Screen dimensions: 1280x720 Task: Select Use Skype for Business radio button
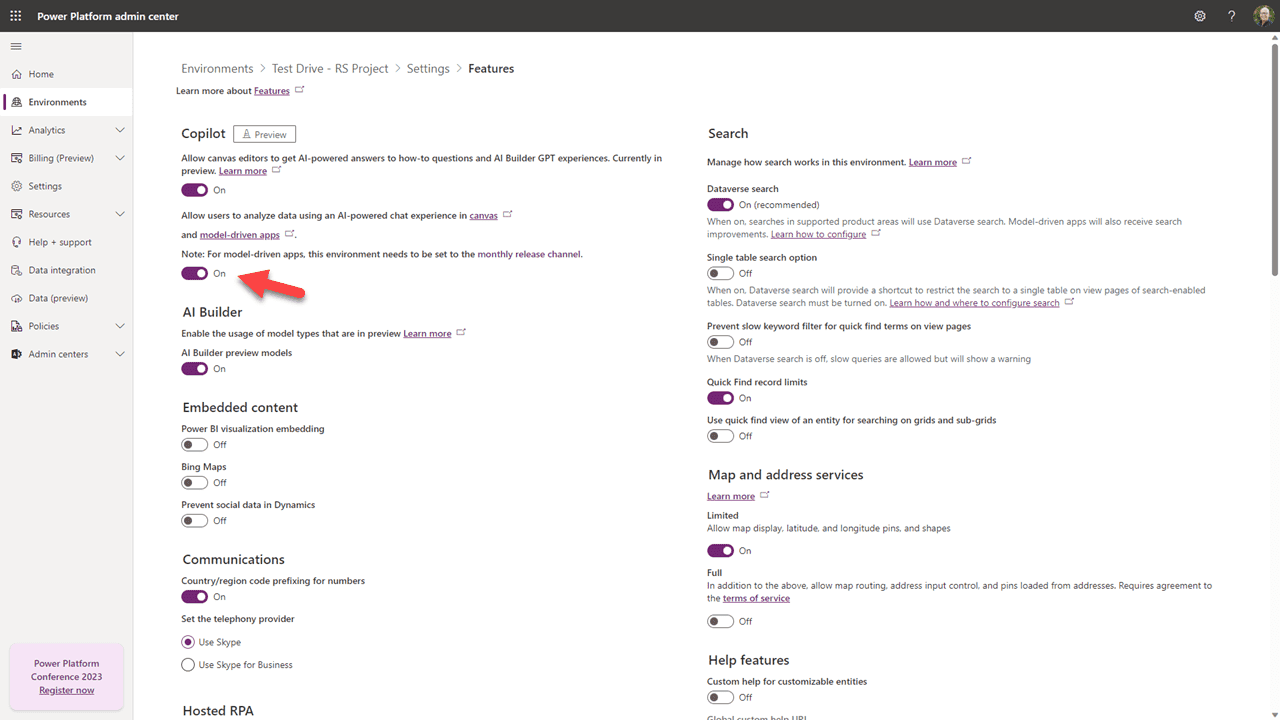point(188,665)
